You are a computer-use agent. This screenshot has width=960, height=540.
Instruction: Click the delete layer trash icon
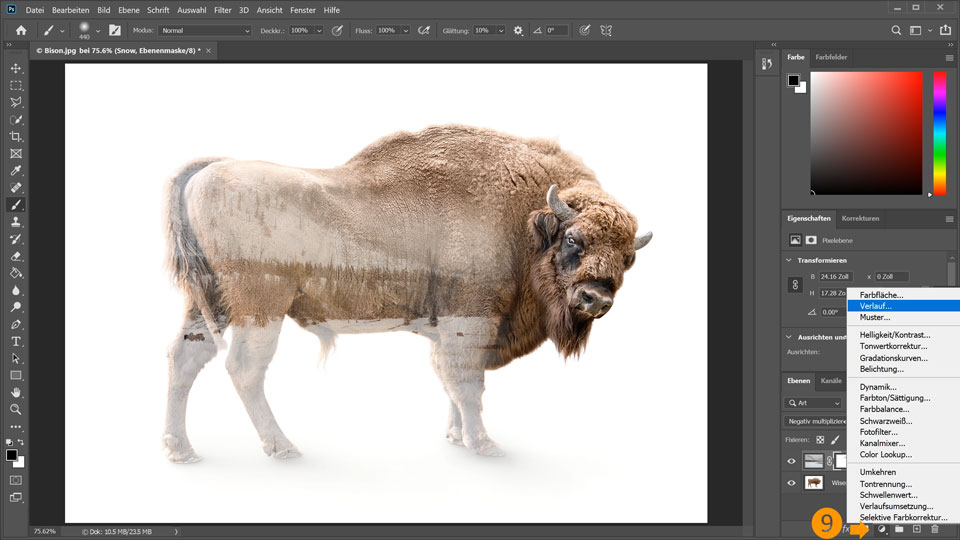[935, 529]
